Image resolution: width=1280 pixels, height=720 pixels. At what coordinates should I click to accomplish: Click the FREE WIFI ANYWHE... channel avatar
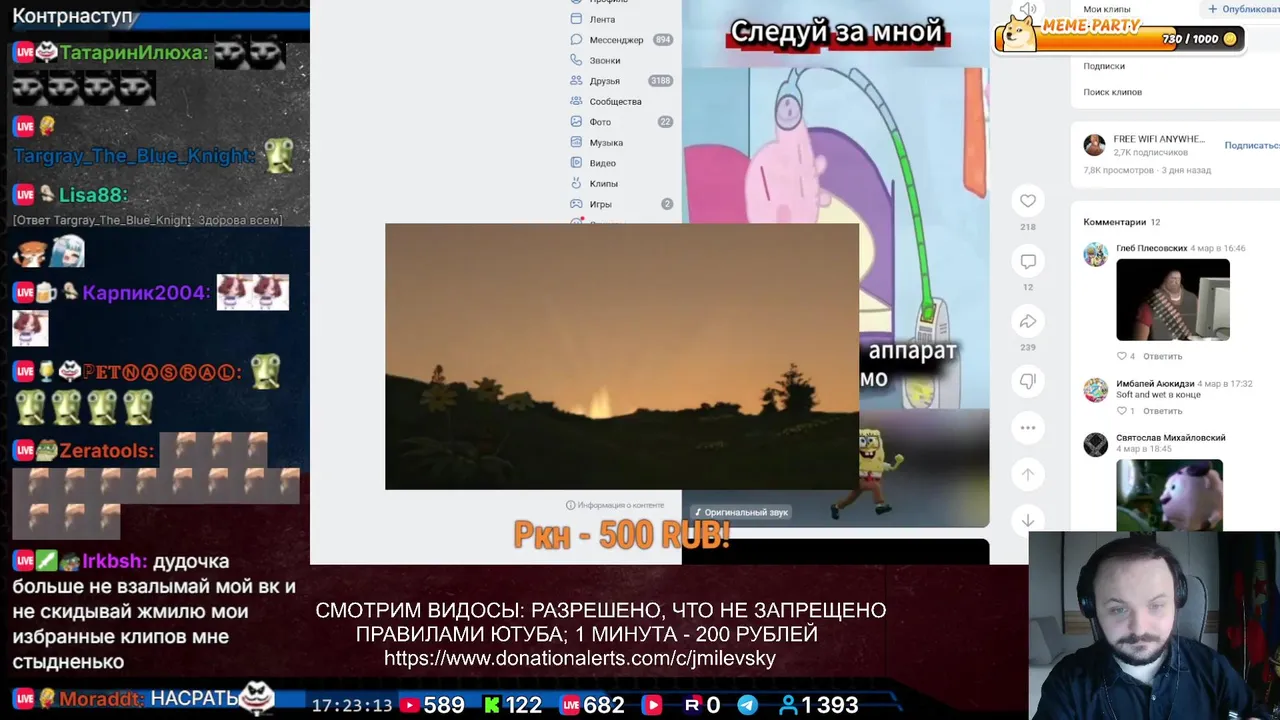pyautogui.click(x=1095, y=145)
